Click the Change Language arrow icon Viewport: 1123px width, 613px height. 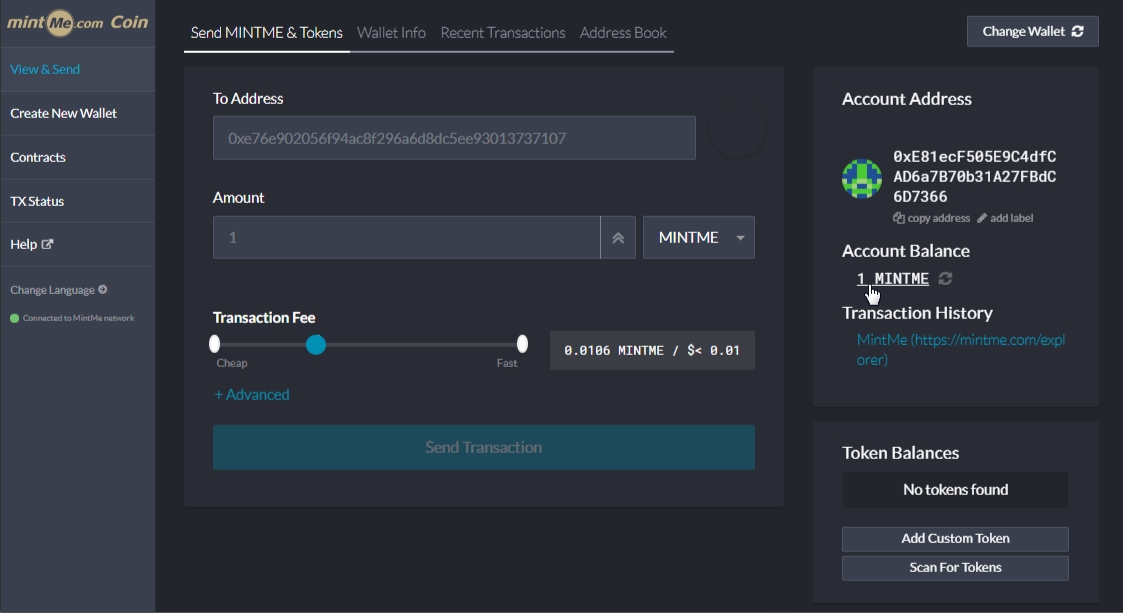[103, 290]
